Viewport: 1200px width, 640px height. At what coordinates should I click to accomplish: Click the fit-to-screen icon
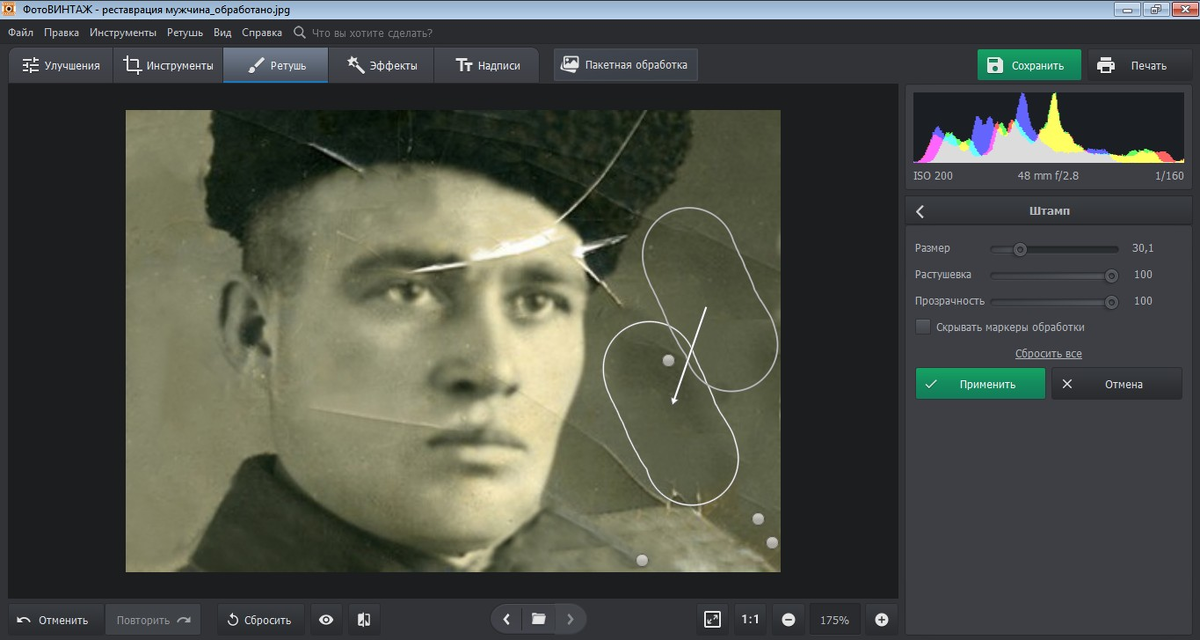(x=712, y=620)
